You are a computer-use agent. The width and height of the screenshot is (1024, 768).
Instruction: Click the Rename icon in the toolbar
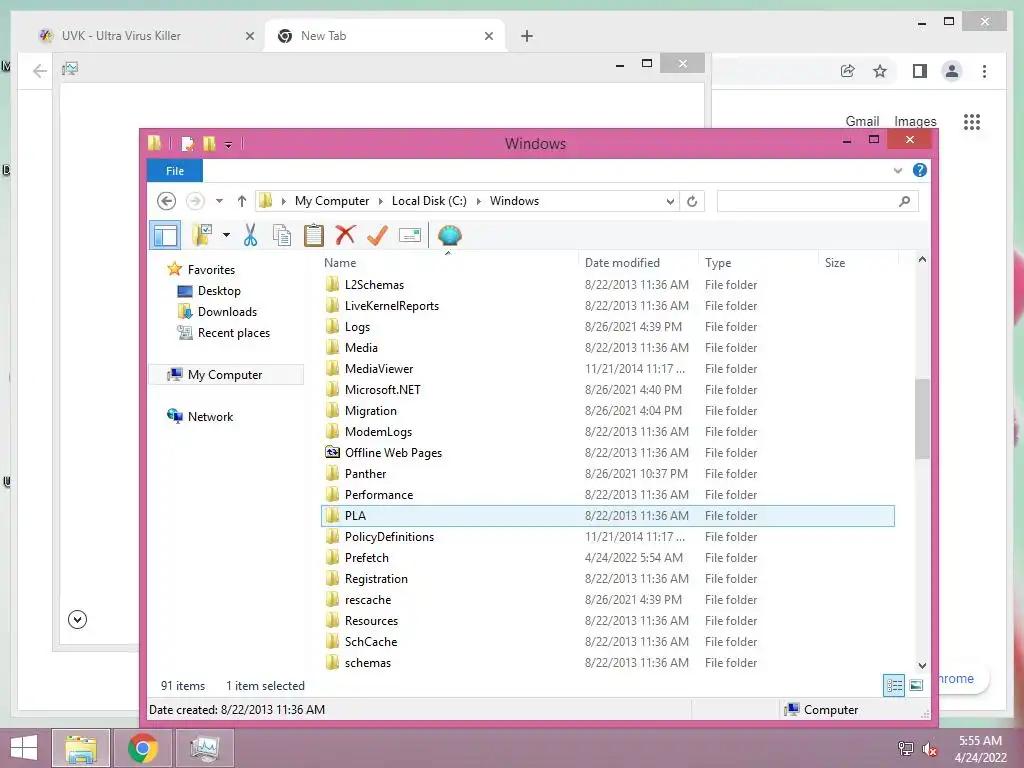pos(409,235)
